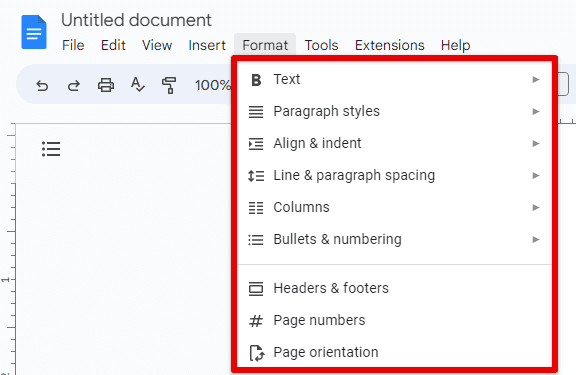Click the bold B icon beside Text

point(256,80)
